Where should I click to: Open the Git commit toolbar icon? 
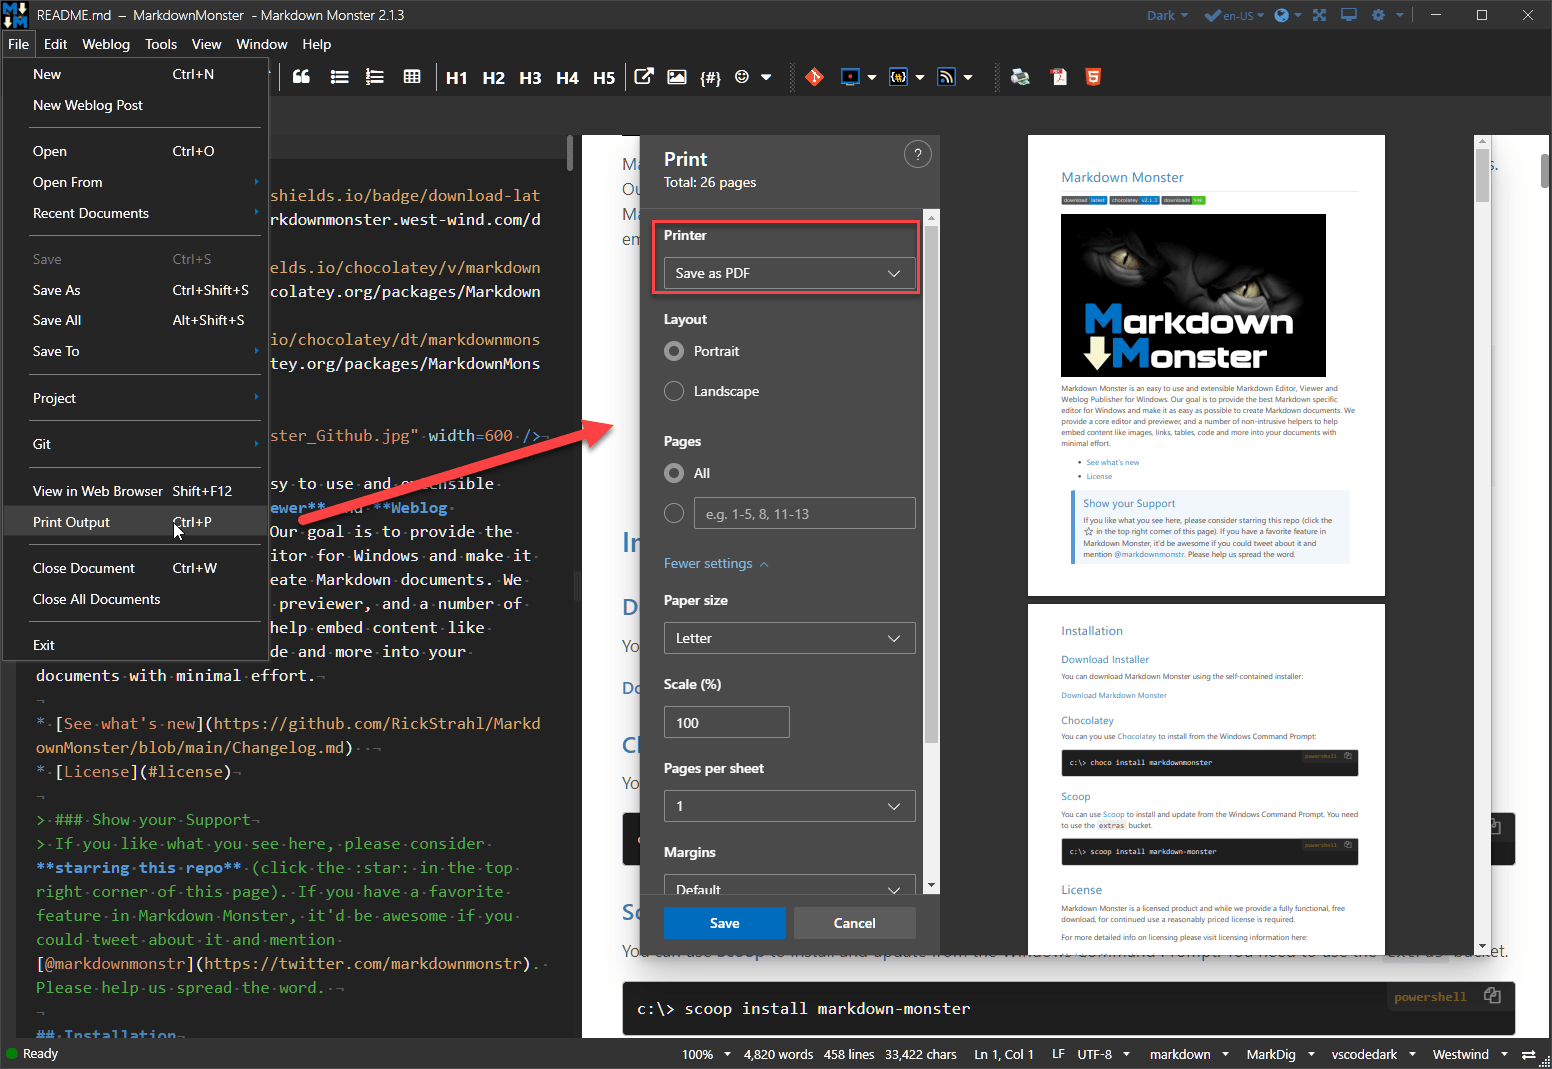click(x=815, y=77)
